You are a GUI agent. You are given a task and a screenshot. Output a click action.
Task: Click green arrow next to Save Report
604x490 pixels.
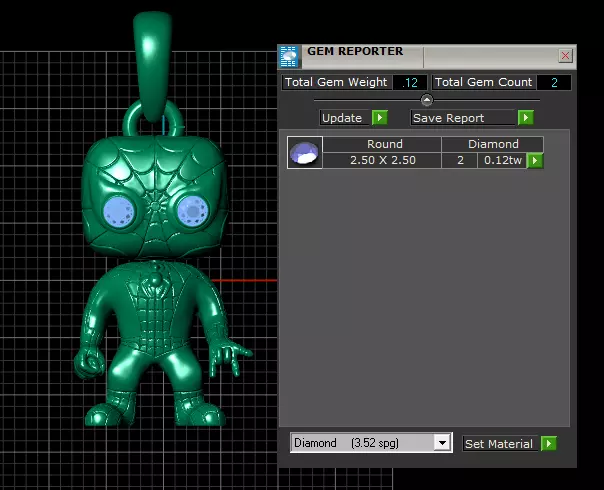(525, 117)
